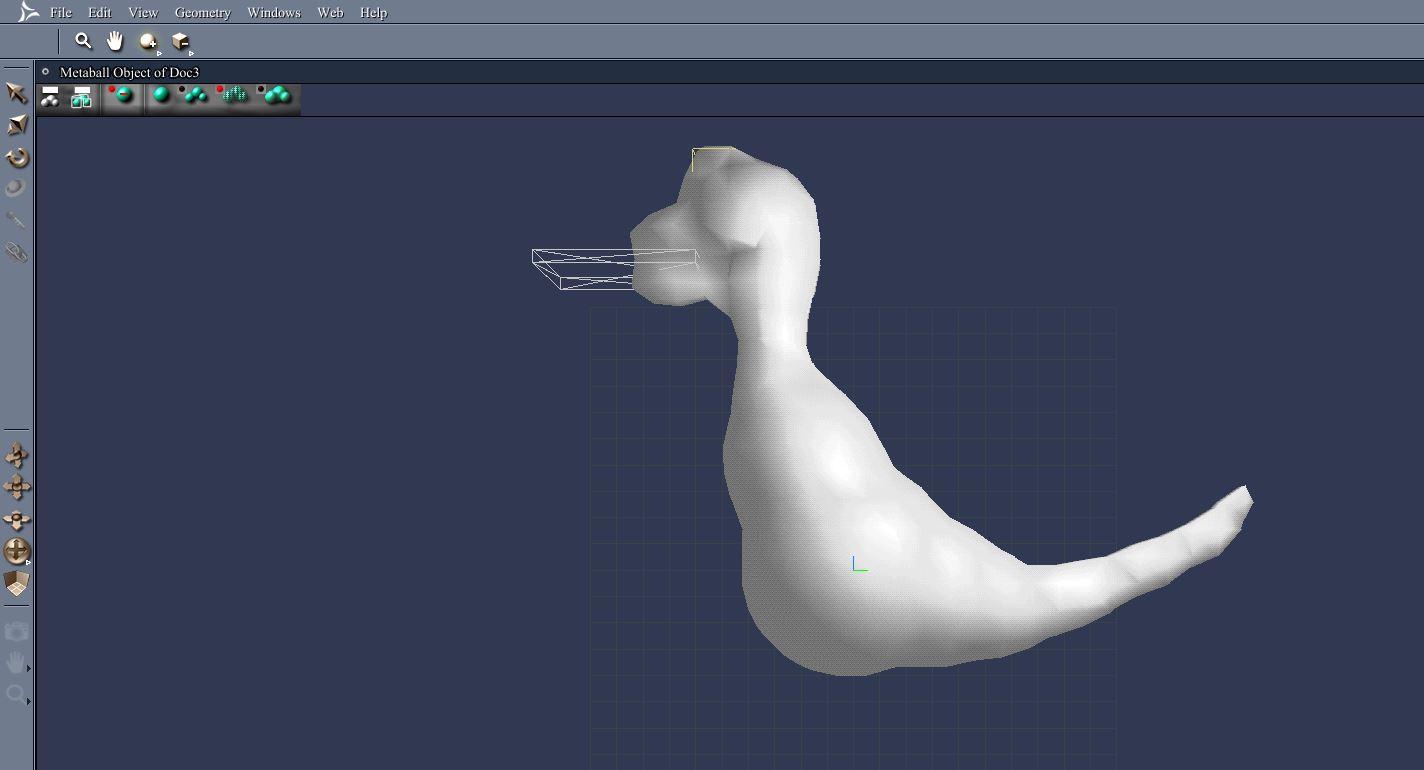Open the Windows menu
1424x770 pixels.
[x=274, y=12]
